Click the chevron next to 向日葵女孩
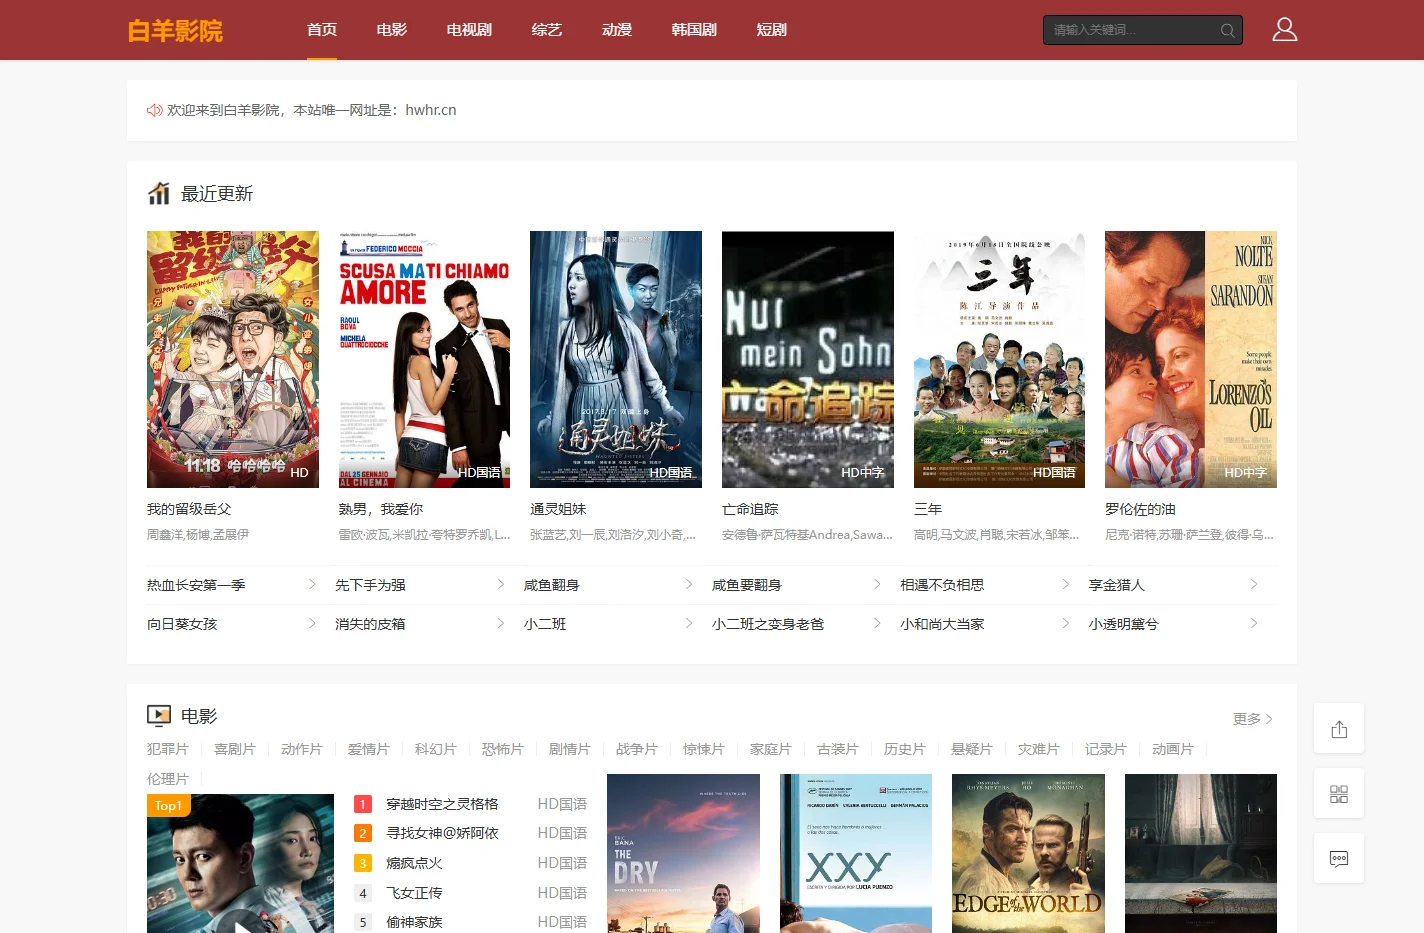The width and height of the screenshot is (1424, 933). click(312, 623)
